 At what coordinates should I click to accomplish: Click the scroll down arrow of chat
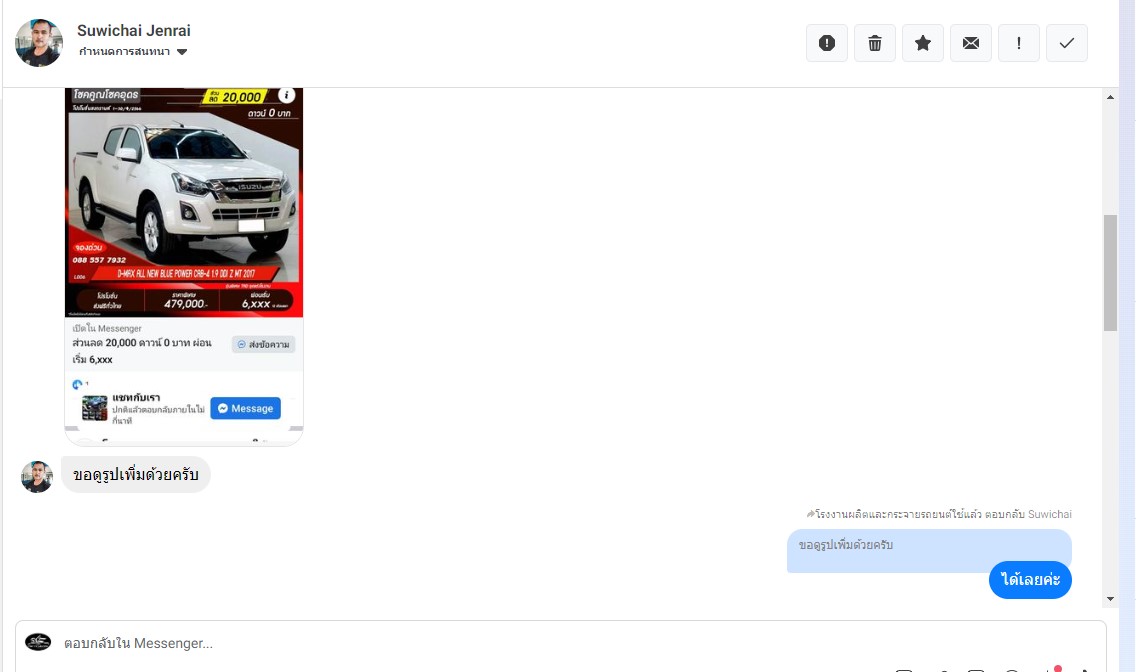click(x=1110, y=599)
